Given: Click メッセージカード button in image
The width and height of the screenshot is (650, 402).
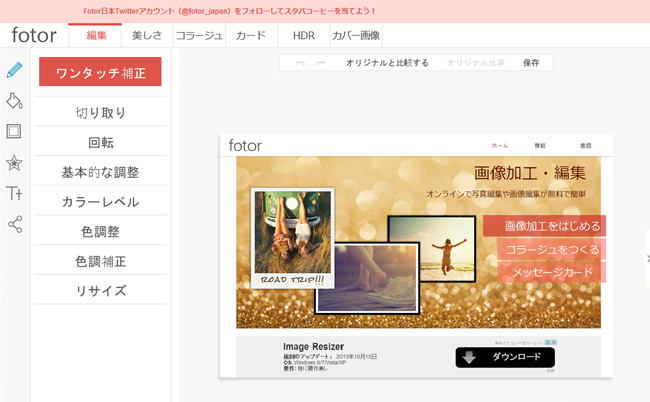Looking at the screenshot, I should pyautogui.click(x=551, y=272).
